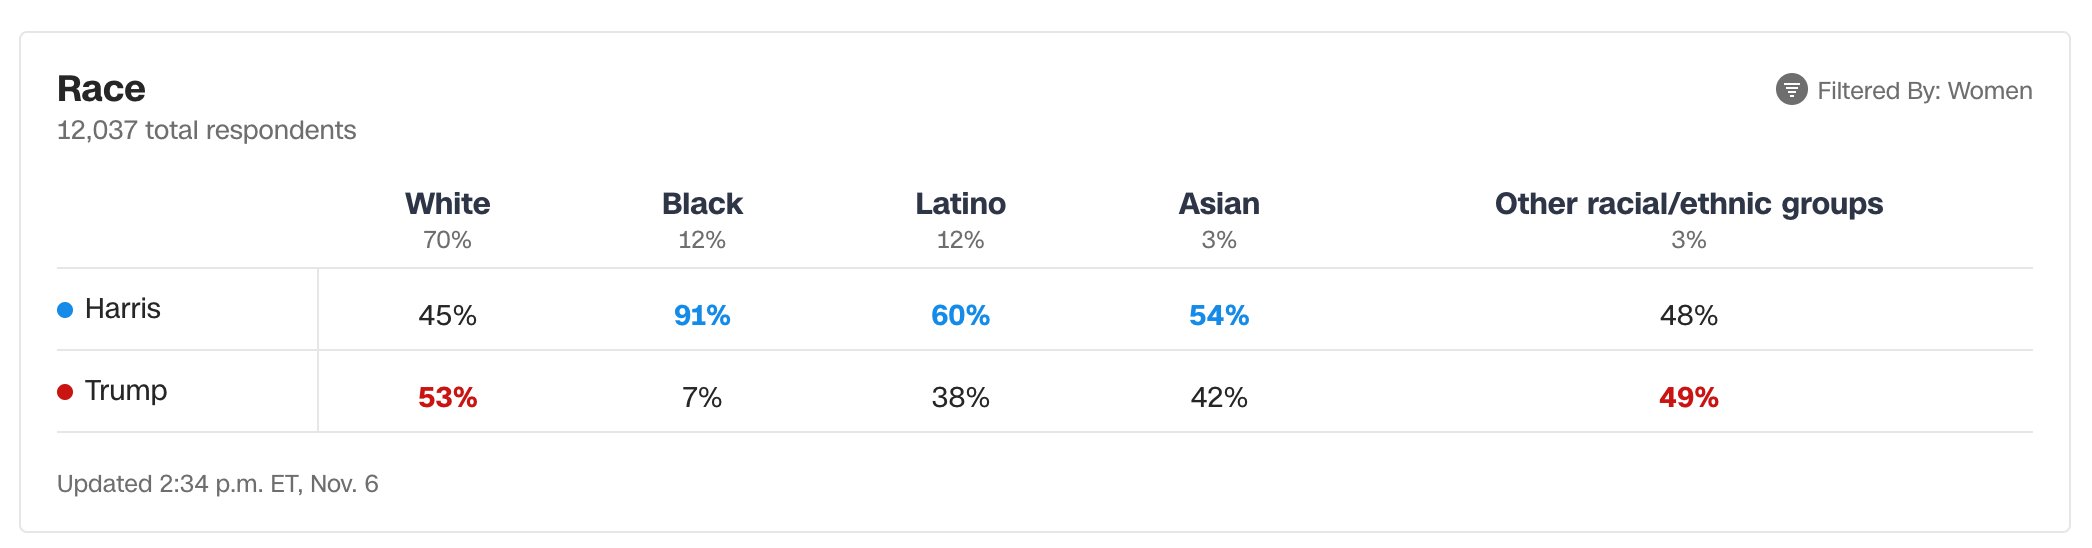
Task: Click Harris 91% value under Black
Action: pos(702,316)
